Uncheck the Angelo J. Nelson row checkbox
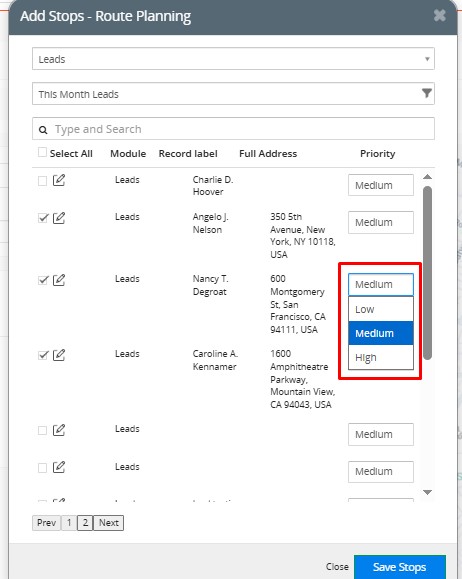This screenshot has height=579, width=462. [x=43, y=218]
